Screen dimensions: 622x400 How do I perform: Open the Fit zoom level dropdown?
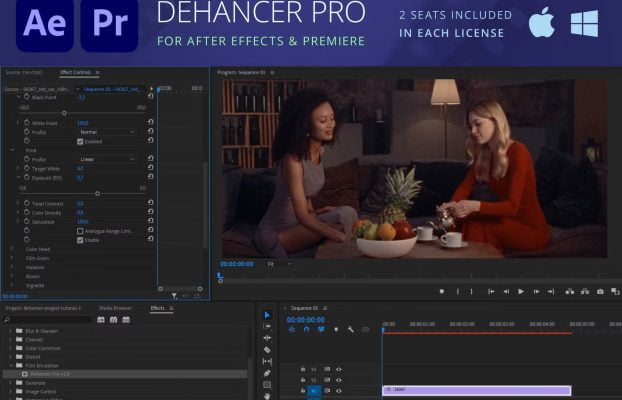[279, 264]
